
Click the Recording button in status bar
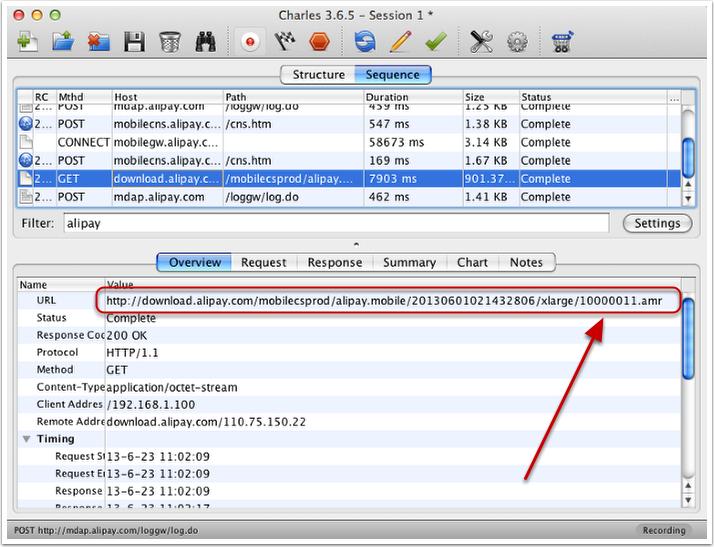coord(664,530)
